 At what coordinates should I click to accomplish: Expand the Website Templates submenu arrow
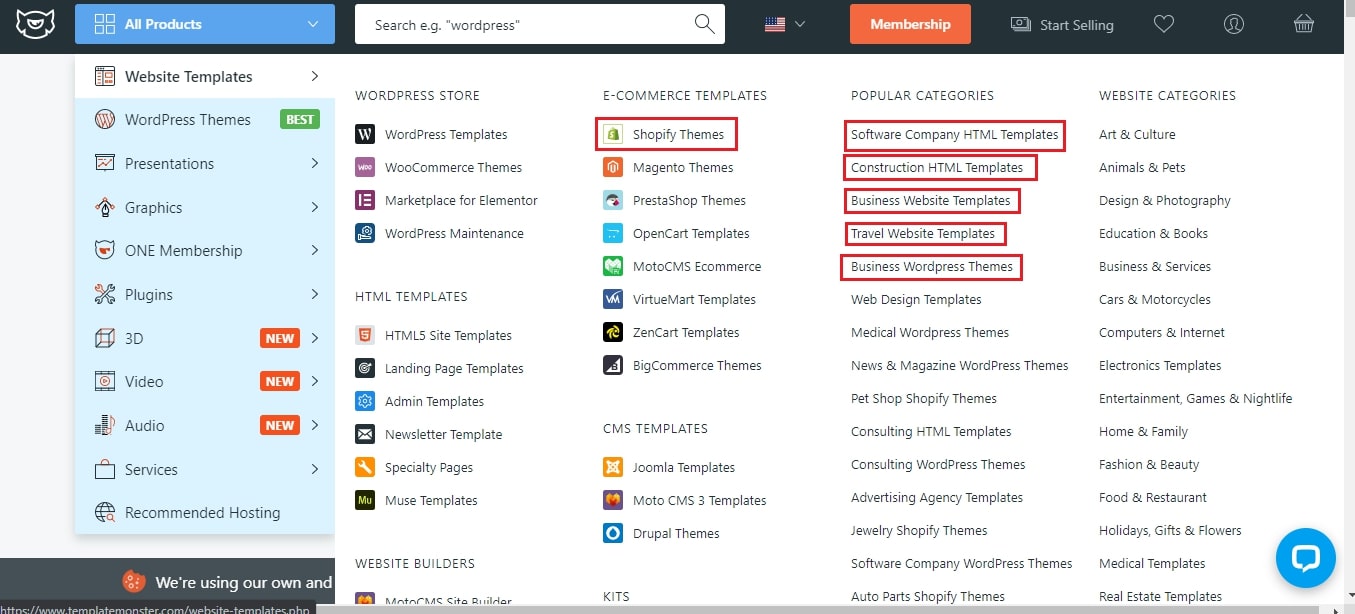pos(314,76)
